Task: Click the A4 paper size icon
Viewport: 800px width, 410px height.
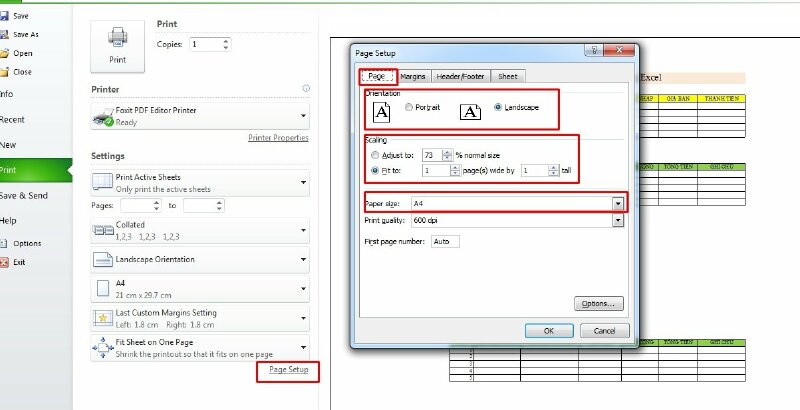Action: click(103, 289)
